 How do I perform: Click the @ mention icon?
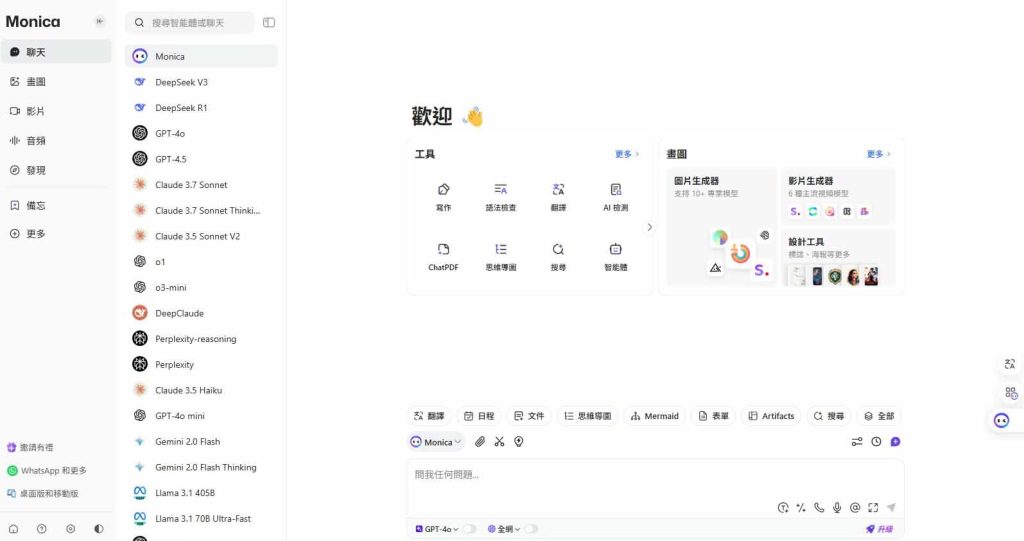point(855,507)
